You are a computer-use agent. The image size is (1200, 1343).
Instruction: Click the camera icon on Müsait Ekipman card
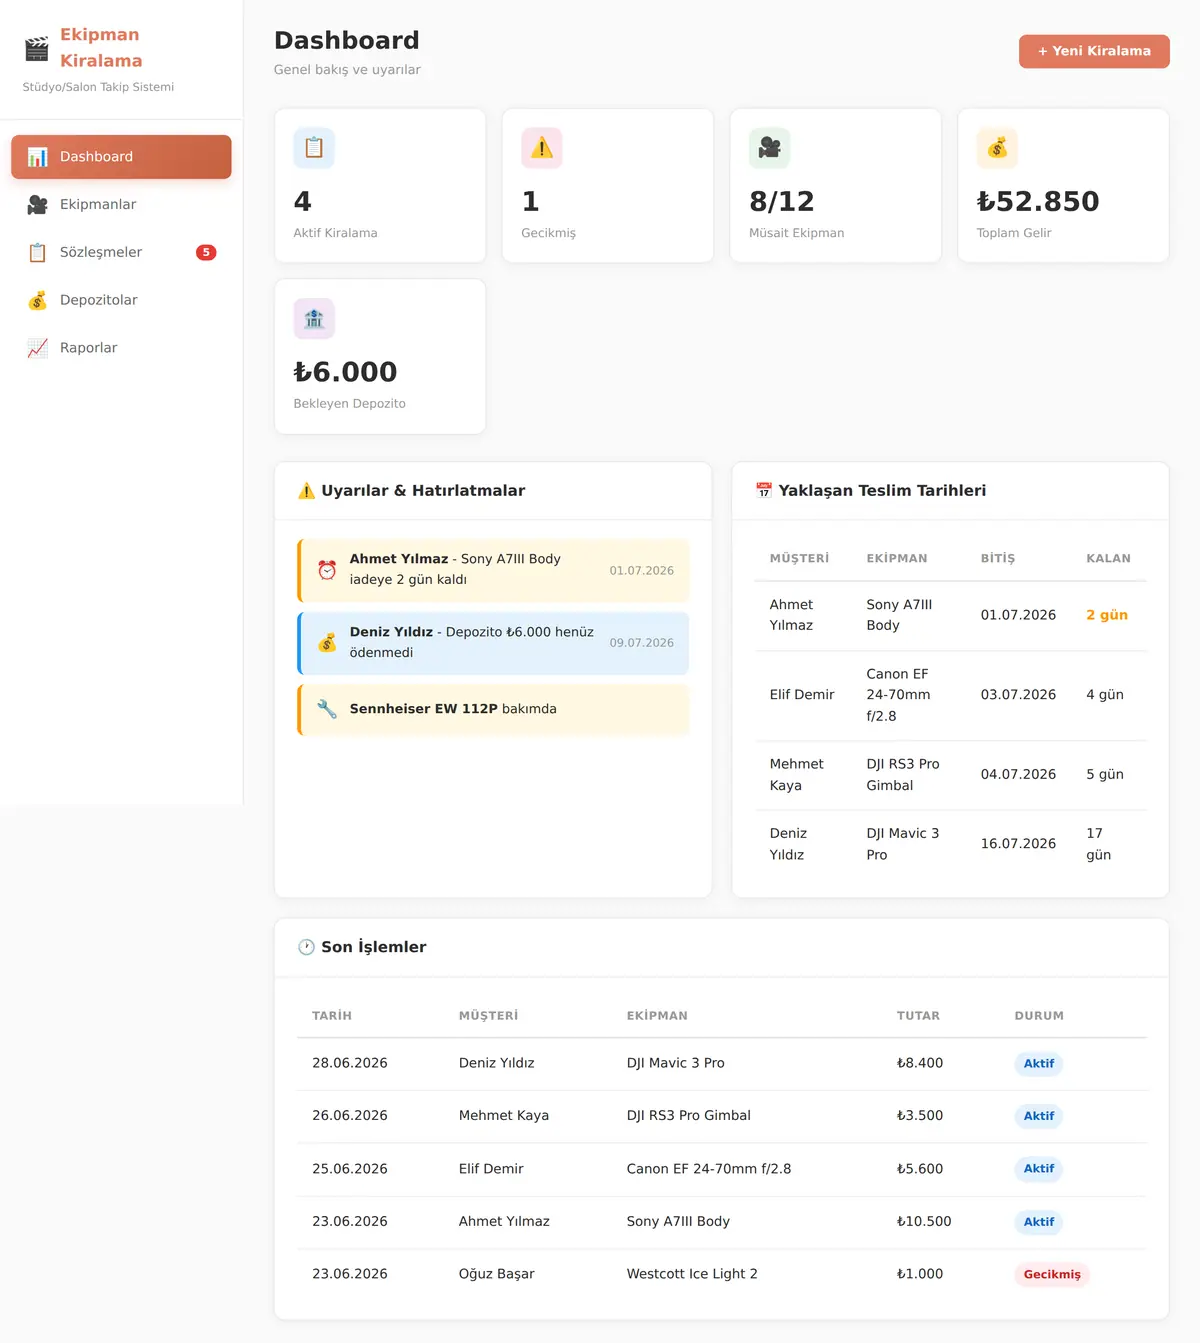point(770,148)
